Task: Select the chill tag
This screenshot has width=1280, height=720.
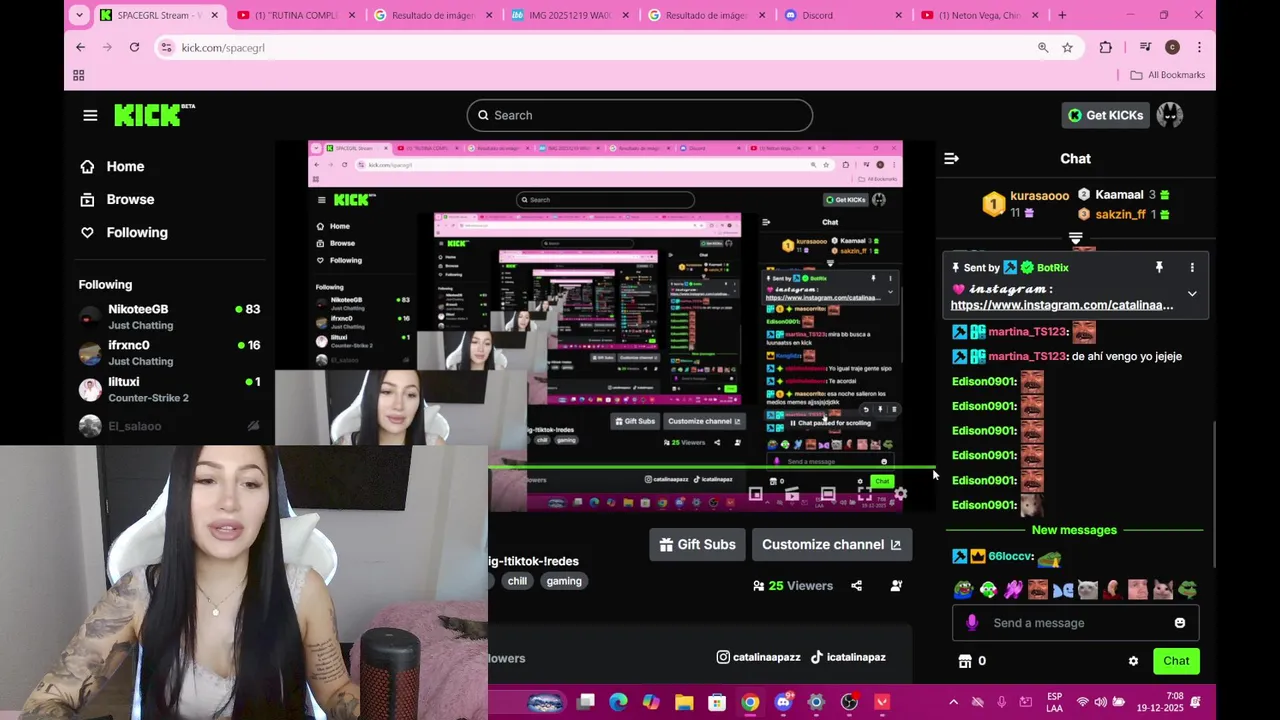Action: (x=517, y=581)
